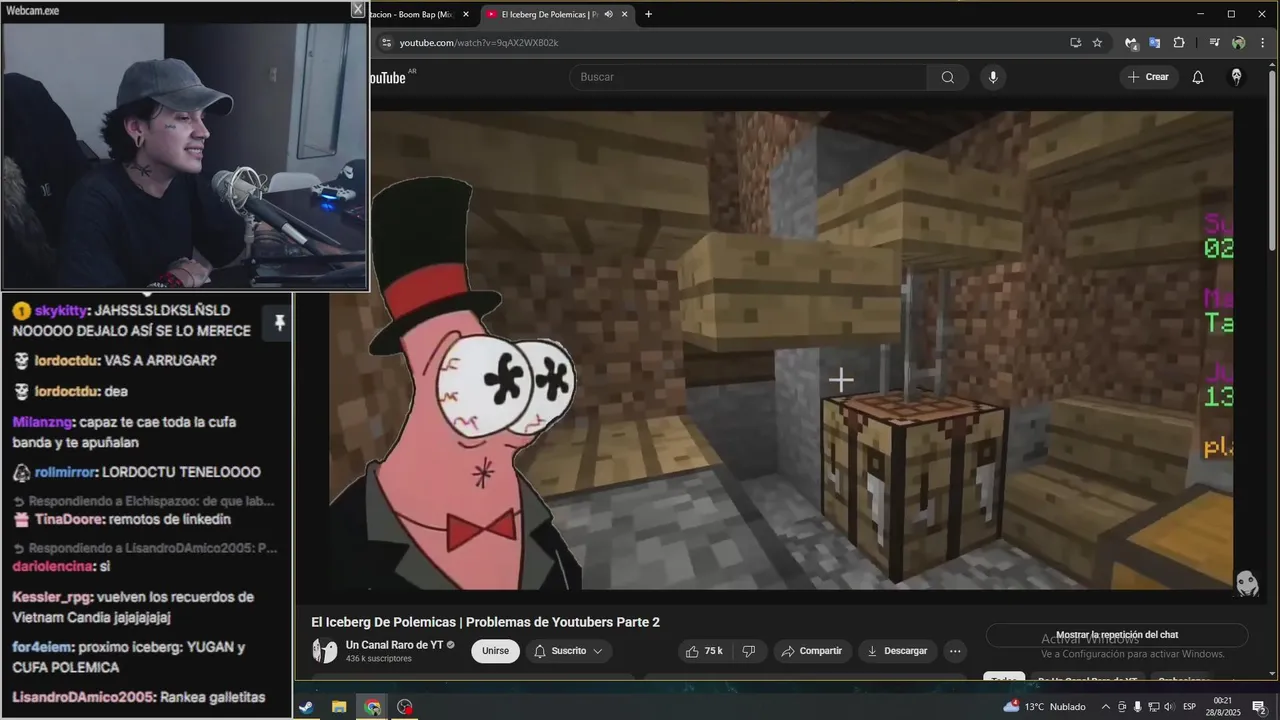Viewport: 1280px width, 720px height.
Task: Click the extension icon with badge 4
Action: (x=1131, y=43)
